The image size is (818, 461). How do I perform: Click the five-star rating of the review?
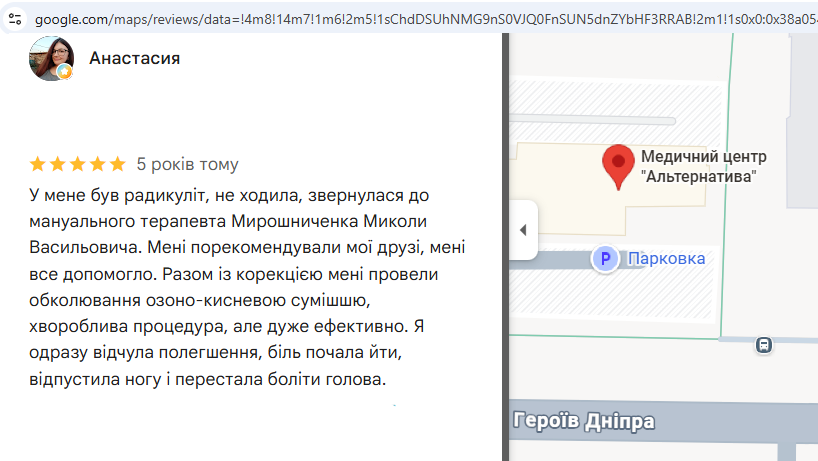coord(78,164)
